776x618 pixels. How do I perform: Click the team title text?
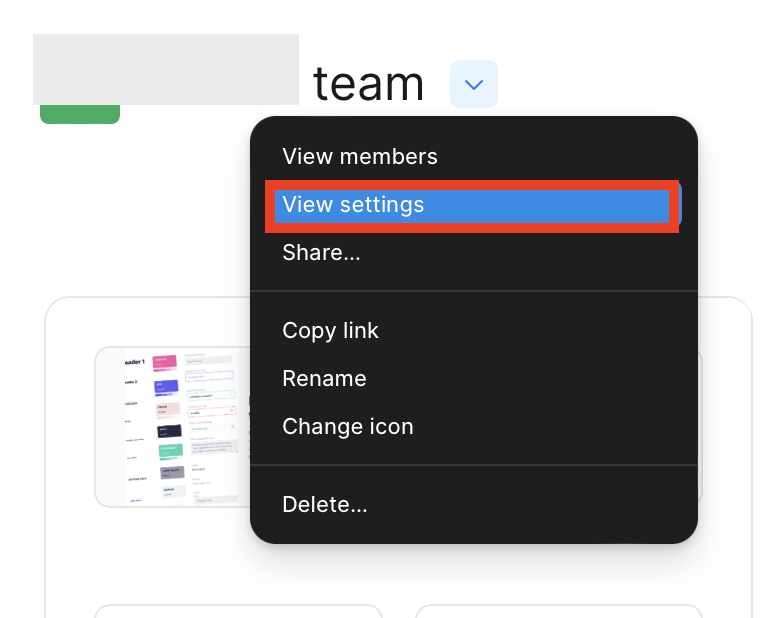coord(368,84)
